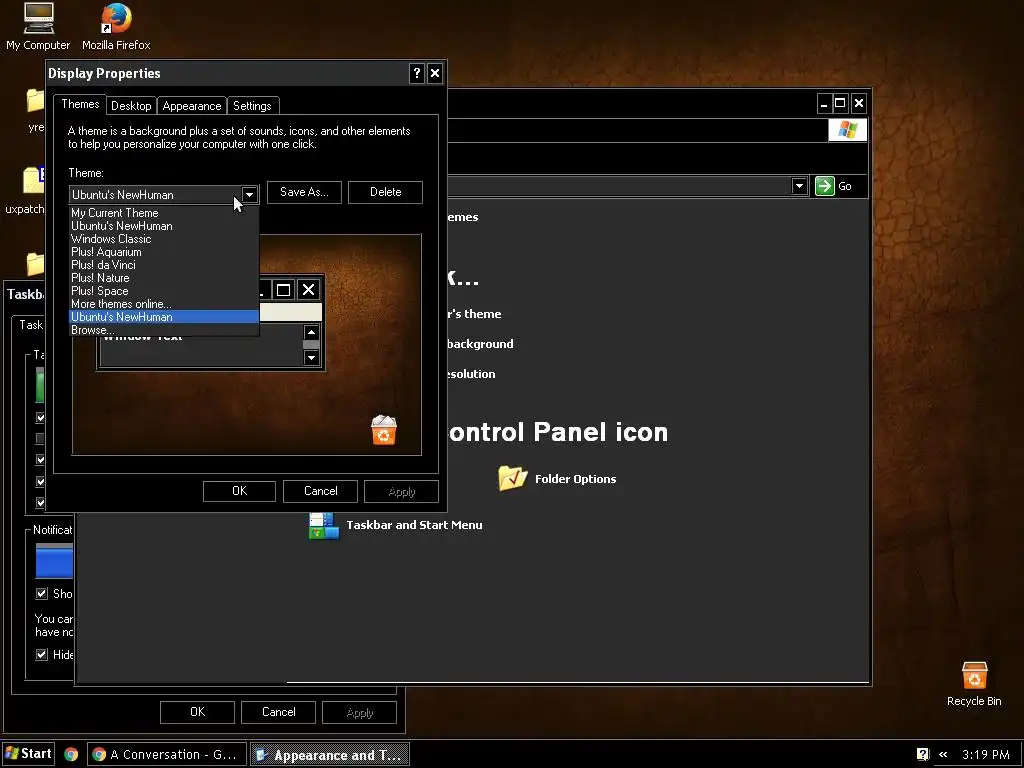Click the system clock showing 3:19 PM
This screenshot has width=1024, height=768.
[985, 754]
